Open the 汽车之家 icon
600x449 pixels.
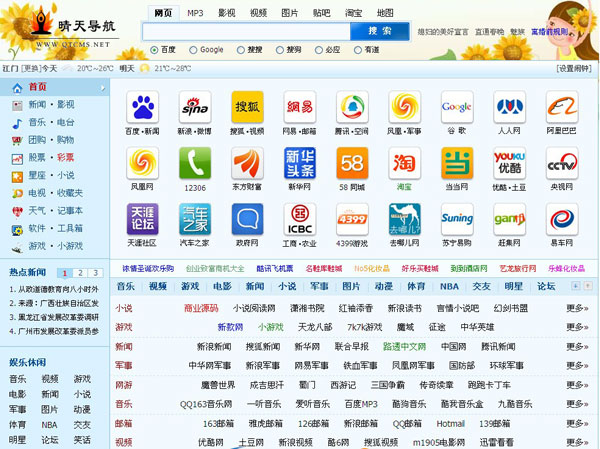point(195,219)
